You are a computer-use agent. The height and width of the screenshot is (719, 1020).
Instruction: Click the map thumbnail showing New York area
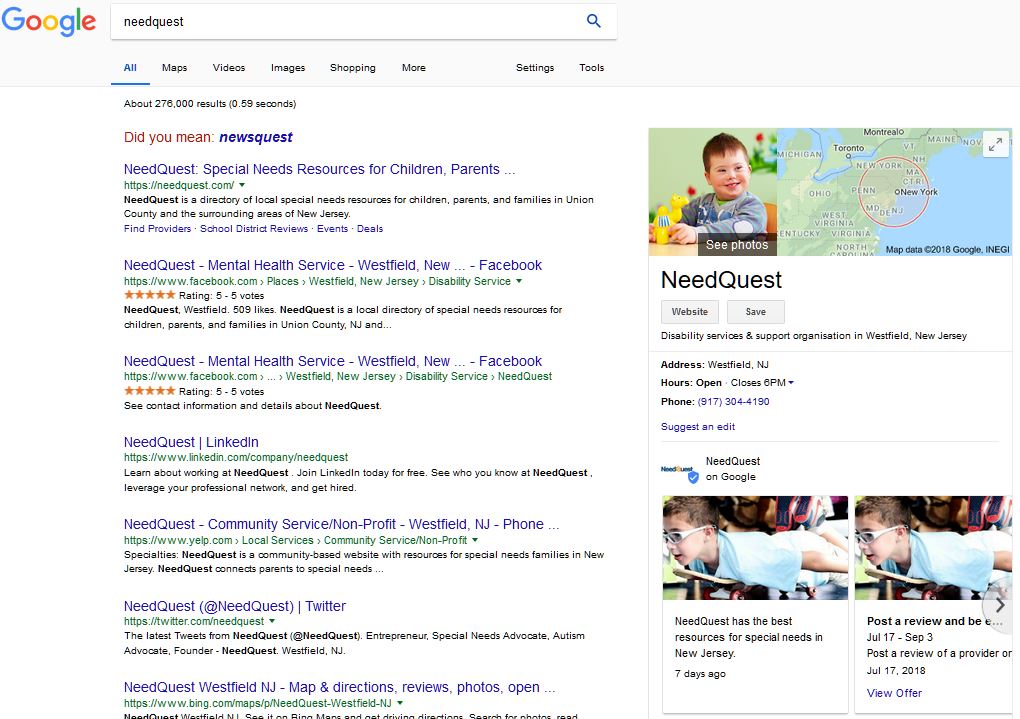coord(894,192)
